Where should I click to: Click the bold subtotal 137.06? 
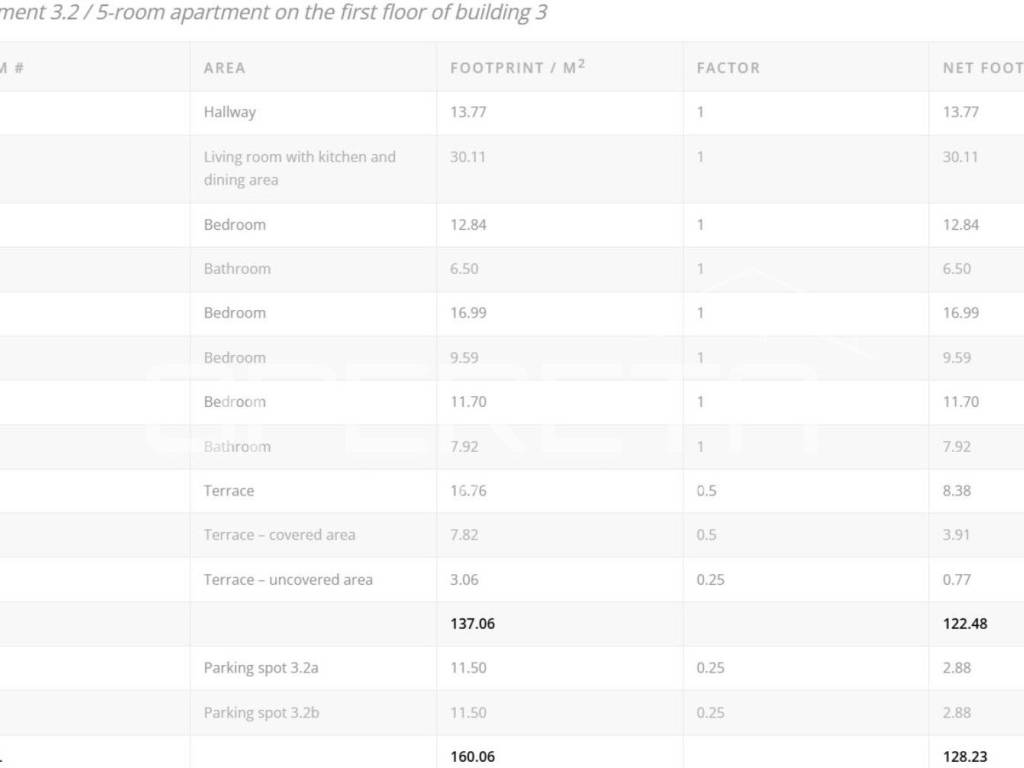[x=472, y=623]
